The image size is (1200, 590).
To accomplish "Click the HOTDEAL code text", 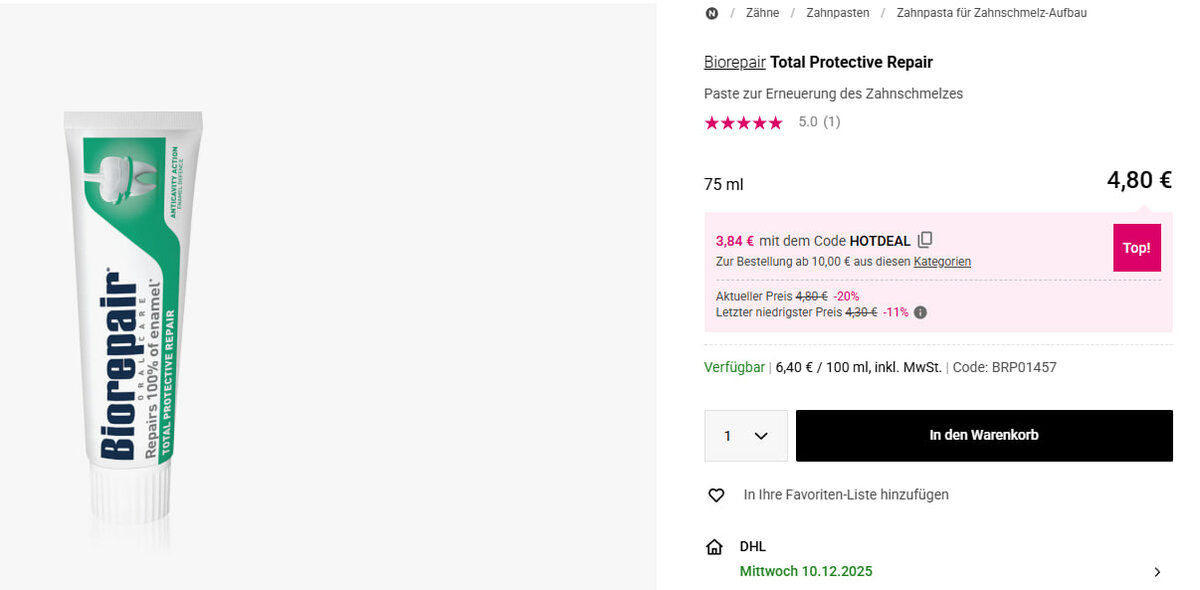I will 880,241.
